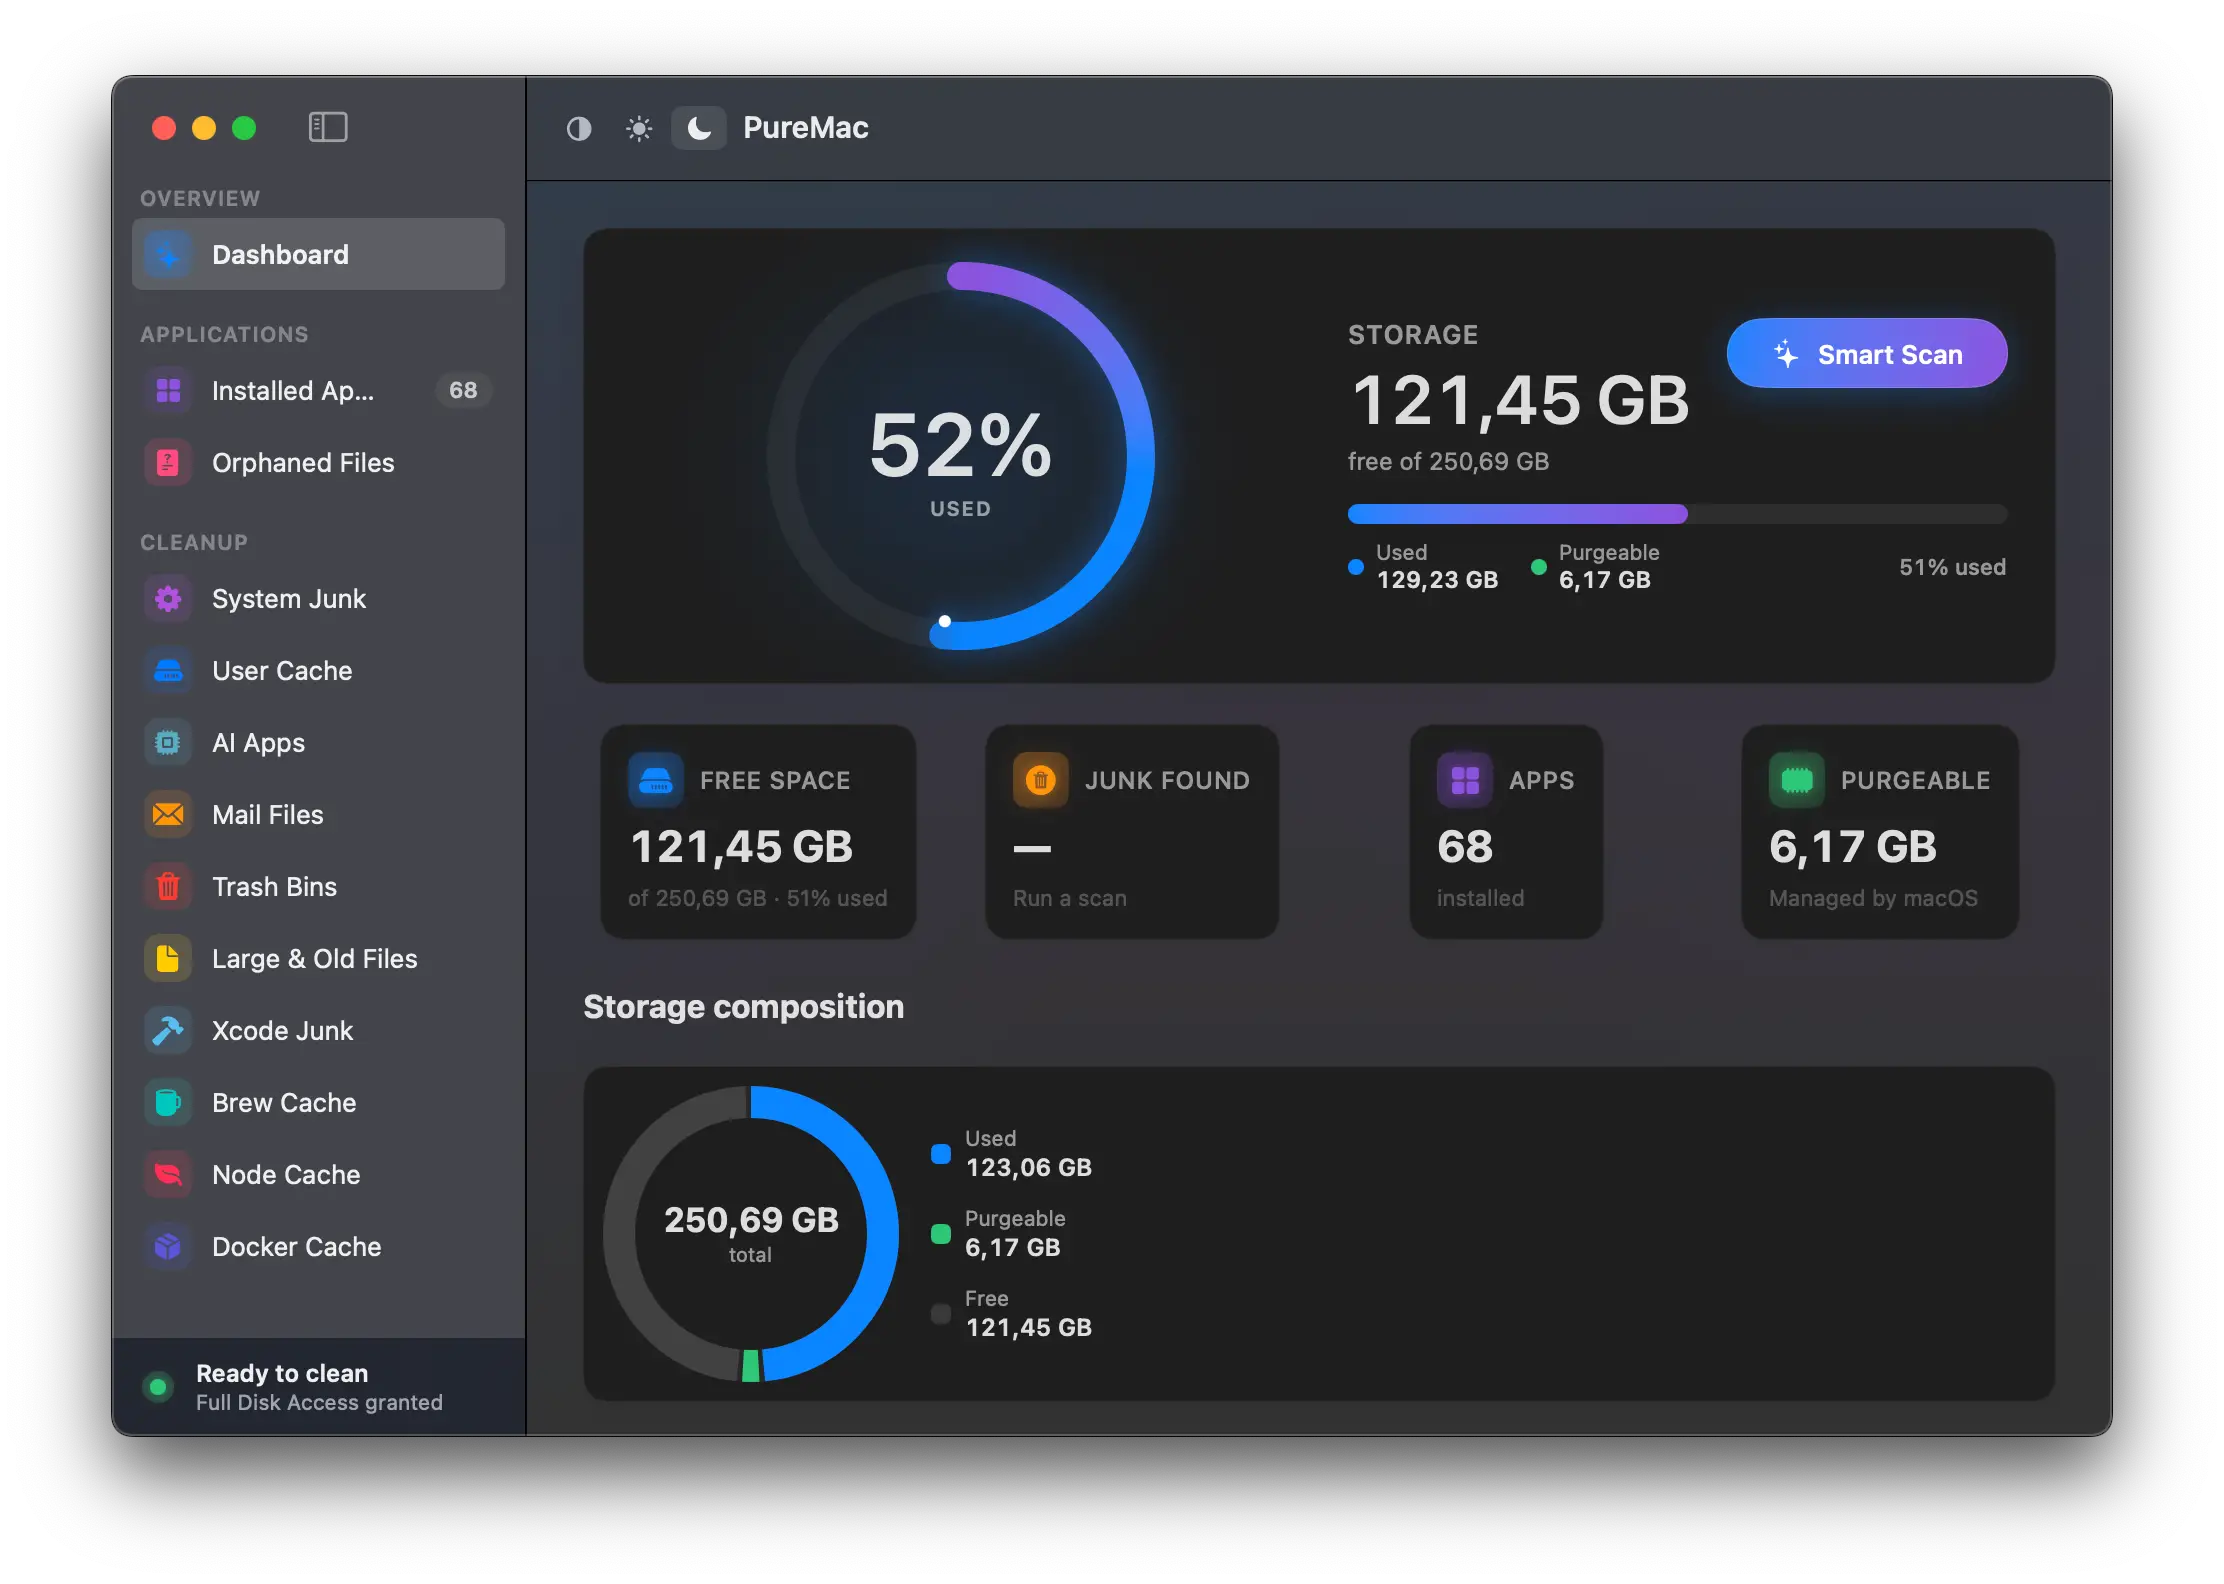Click the Smart Scan sparkle icon
Screen dimensions: 2224x1584
[x=1786, y=354]
